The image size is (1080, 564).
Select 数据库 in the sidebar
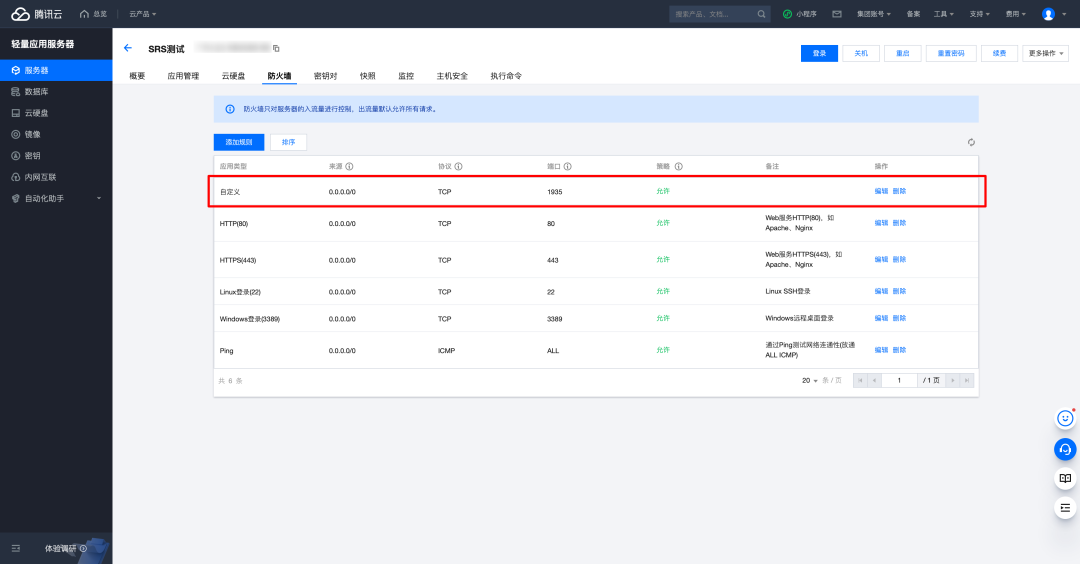(56, 92)
